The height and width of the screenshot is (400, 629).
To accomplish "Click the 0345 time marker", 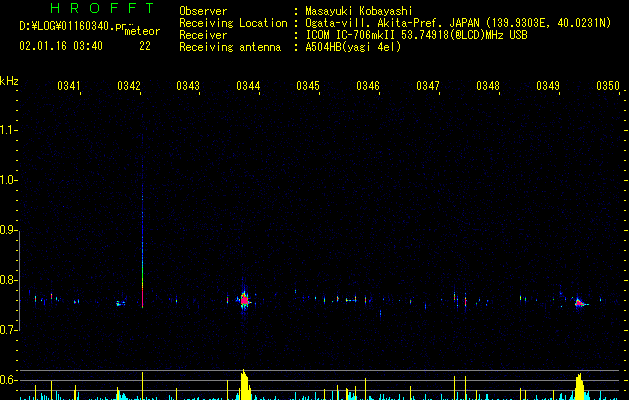I will pyautogui.click(x=308, y=86).
